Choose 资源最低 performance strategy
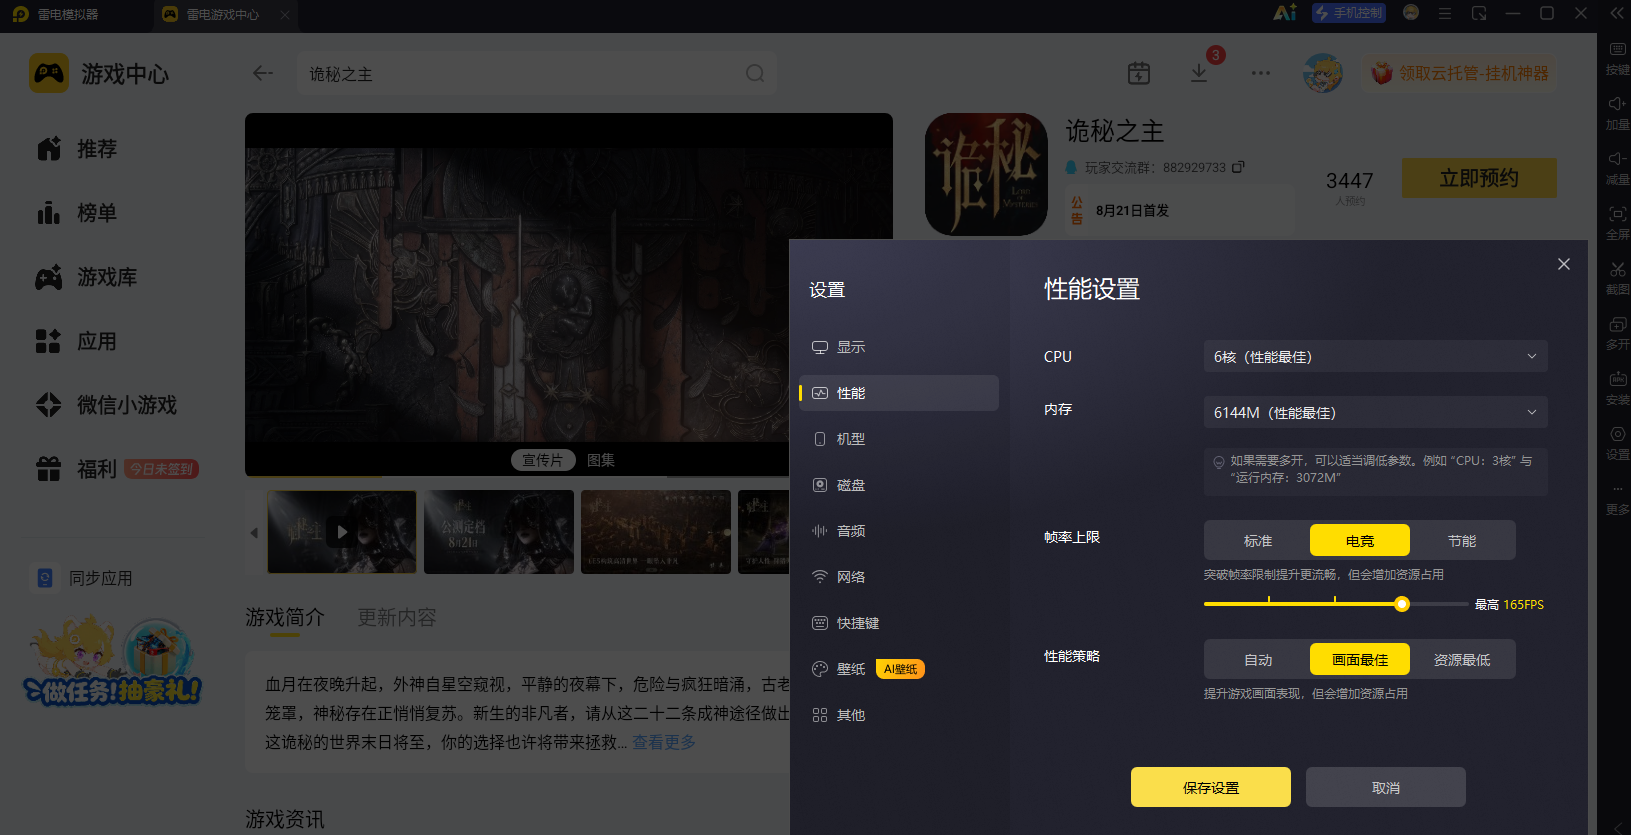 click(1462, 660)
